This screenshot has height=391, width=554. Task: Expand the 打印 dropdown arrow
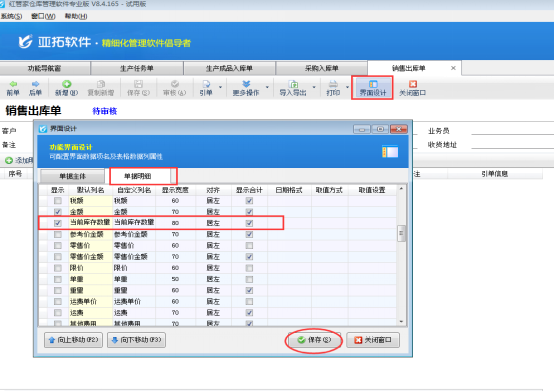click(347, 87)
